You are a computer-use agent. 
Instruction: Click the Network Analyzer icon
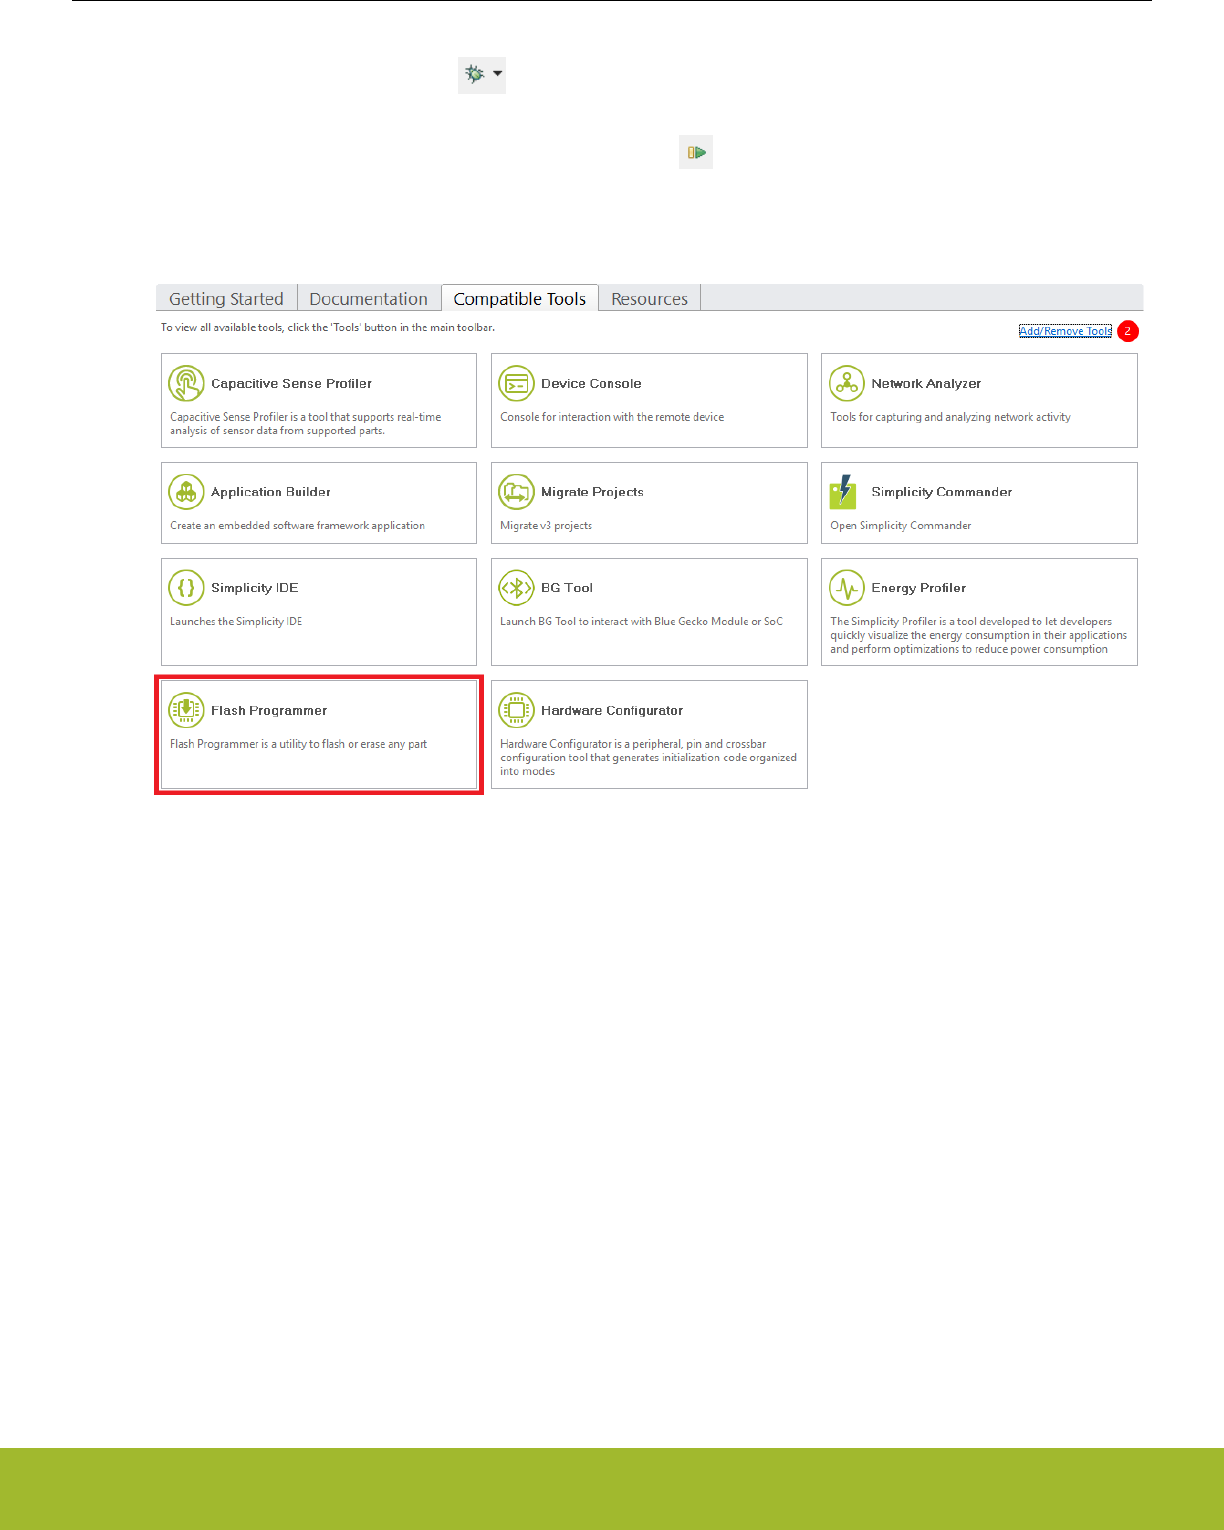tap(847, 384)
